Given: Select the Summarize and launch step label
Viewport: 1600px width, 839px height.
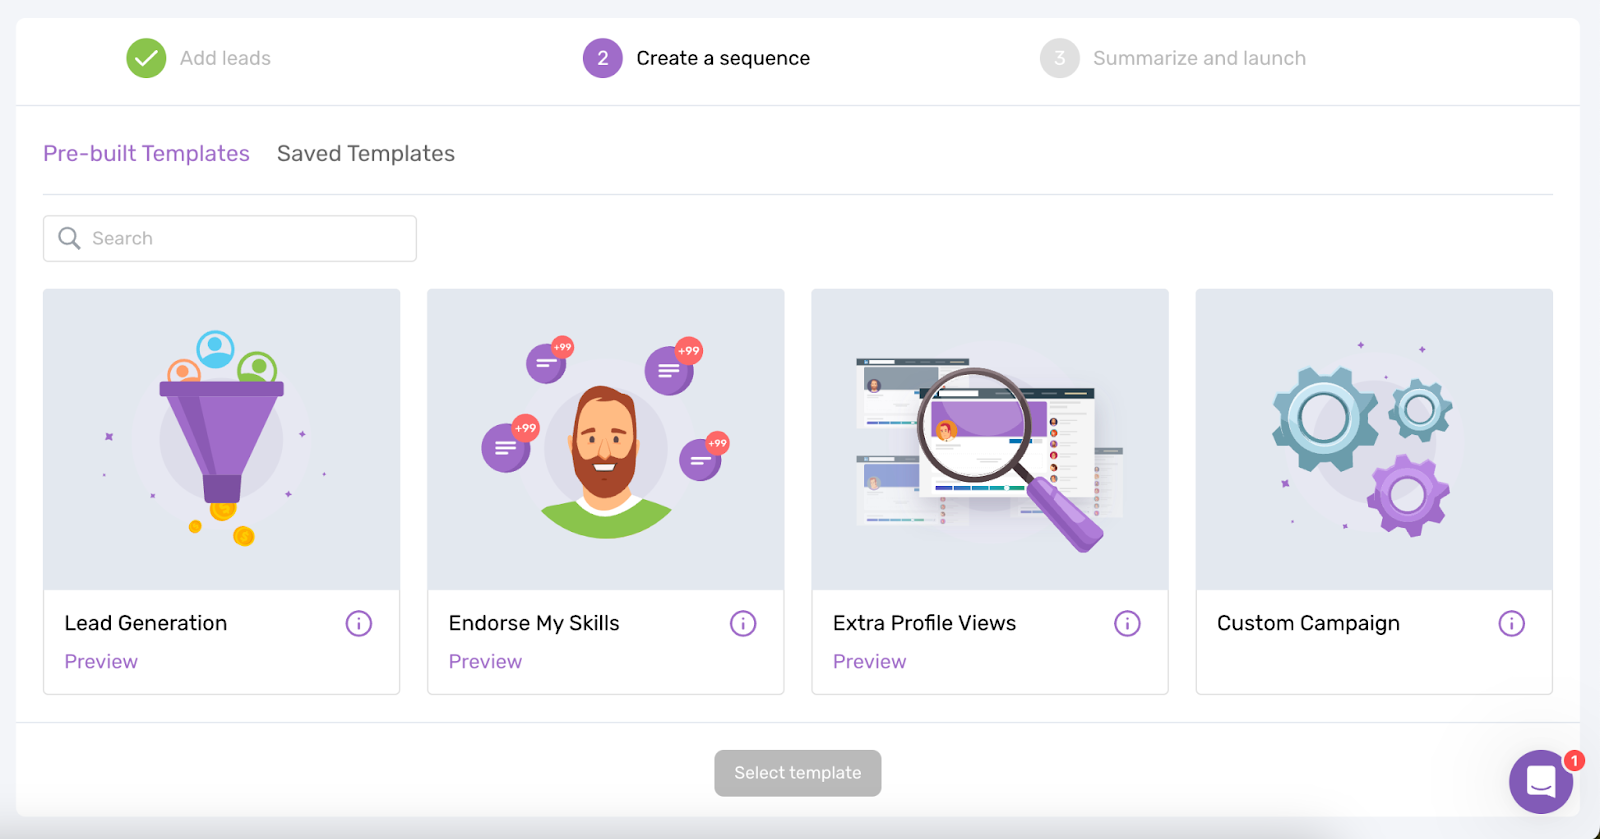Looking at the screenshot, I should (x=1199, y=58).
